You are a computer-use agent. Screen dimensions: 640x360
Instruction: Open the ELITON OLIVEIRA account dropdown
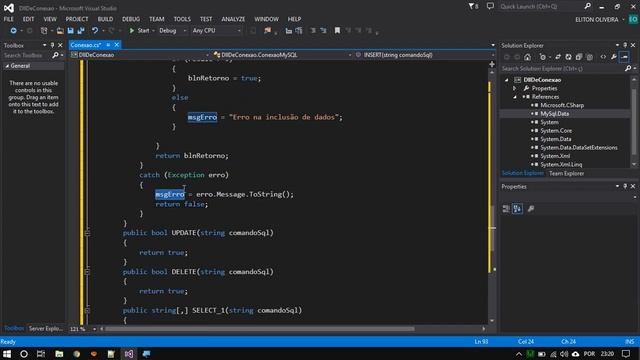point(599,20)
